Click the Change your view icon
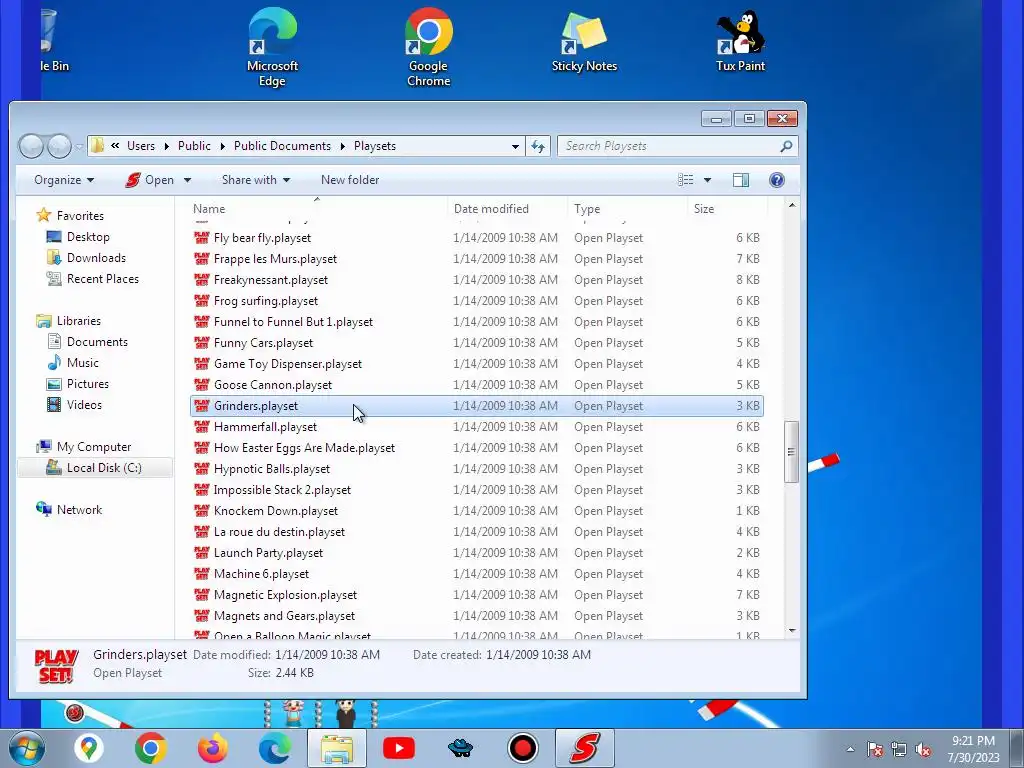Screen dimensions: 1024x768 pyautogui.click(x=686, y=180)
